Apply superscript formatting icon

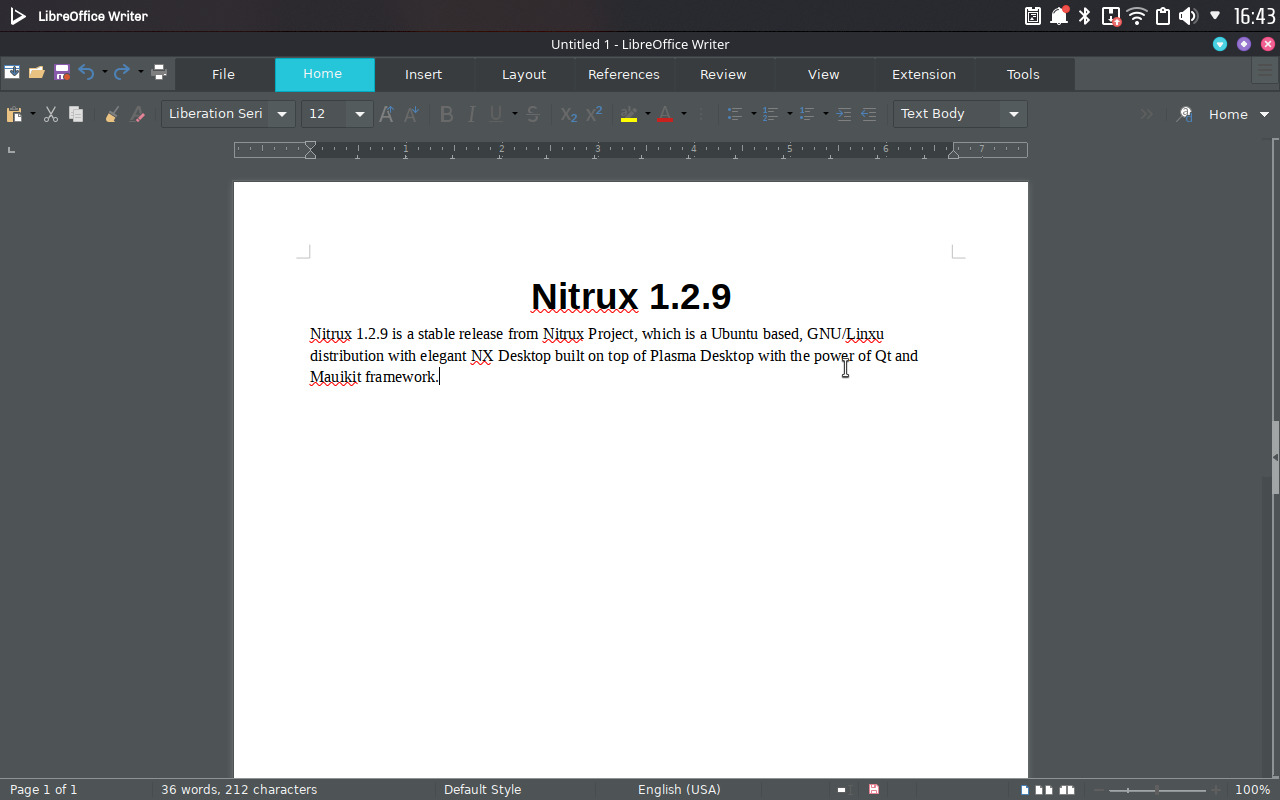click(x=593, y=114)
